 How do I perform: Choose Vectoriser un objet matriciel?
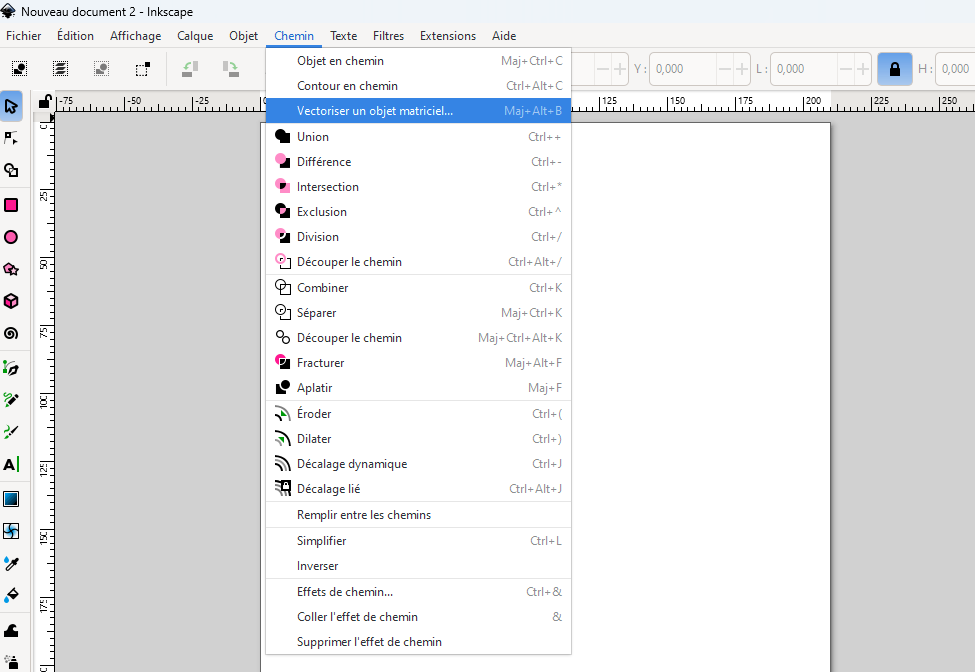click(375, 111)
